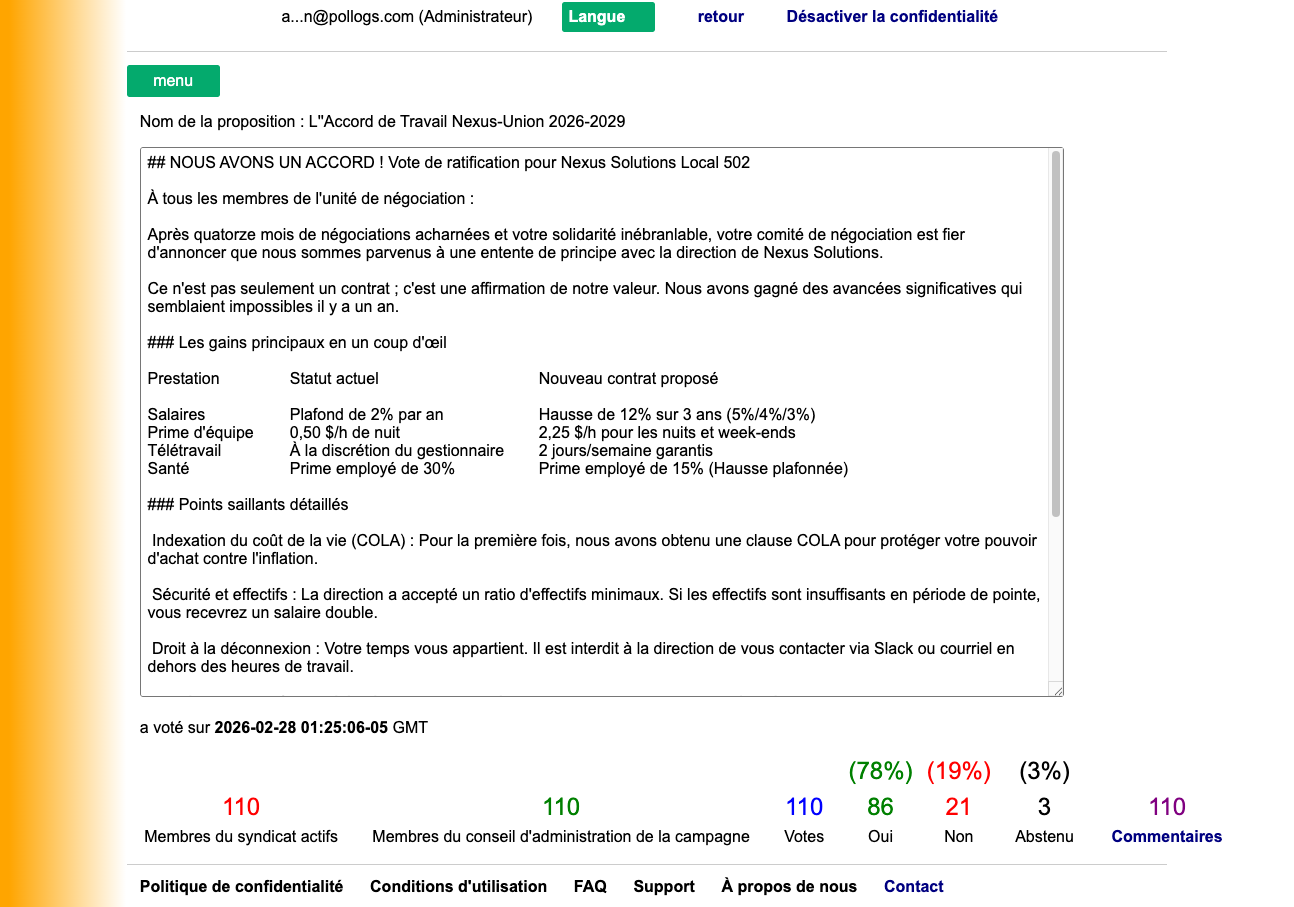Viewport: 1294px width, 907px height.
Task: Click Membres du conseil d'administration count
Action: 561,806
